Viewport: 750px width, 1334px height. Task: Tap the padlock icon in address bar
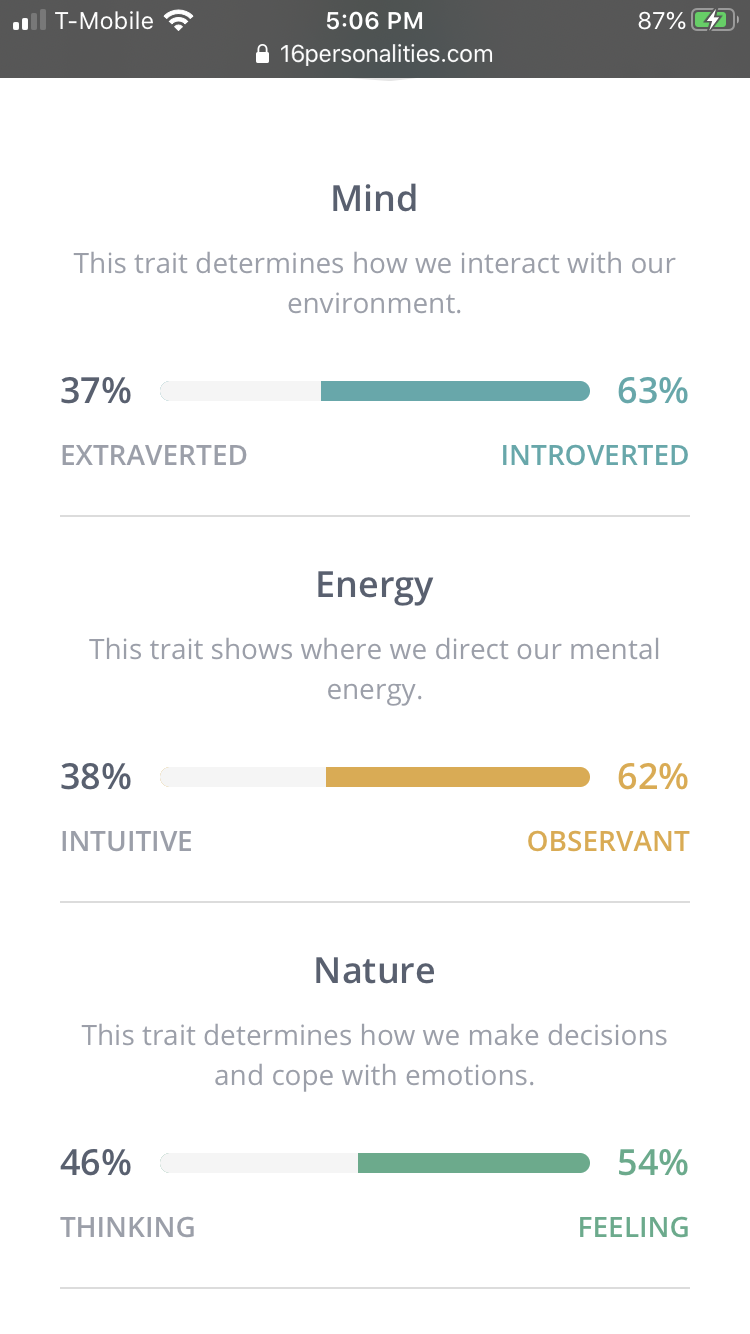[x=263, y=54]
